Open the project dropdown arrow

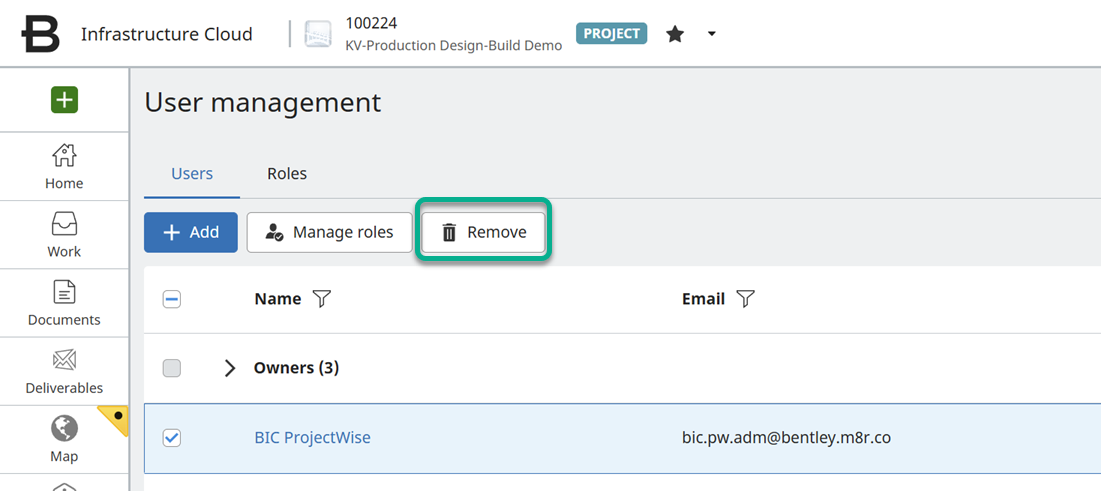pos(711,34)
